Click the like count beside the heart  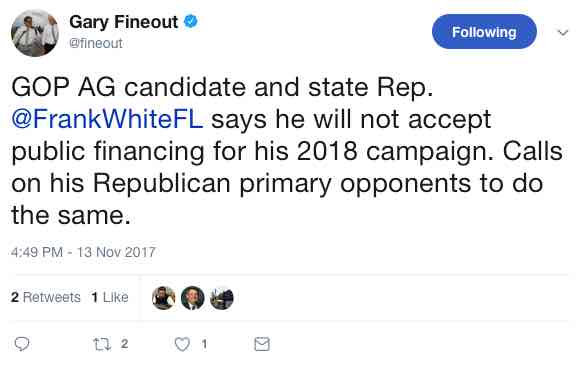click(204, 344)
